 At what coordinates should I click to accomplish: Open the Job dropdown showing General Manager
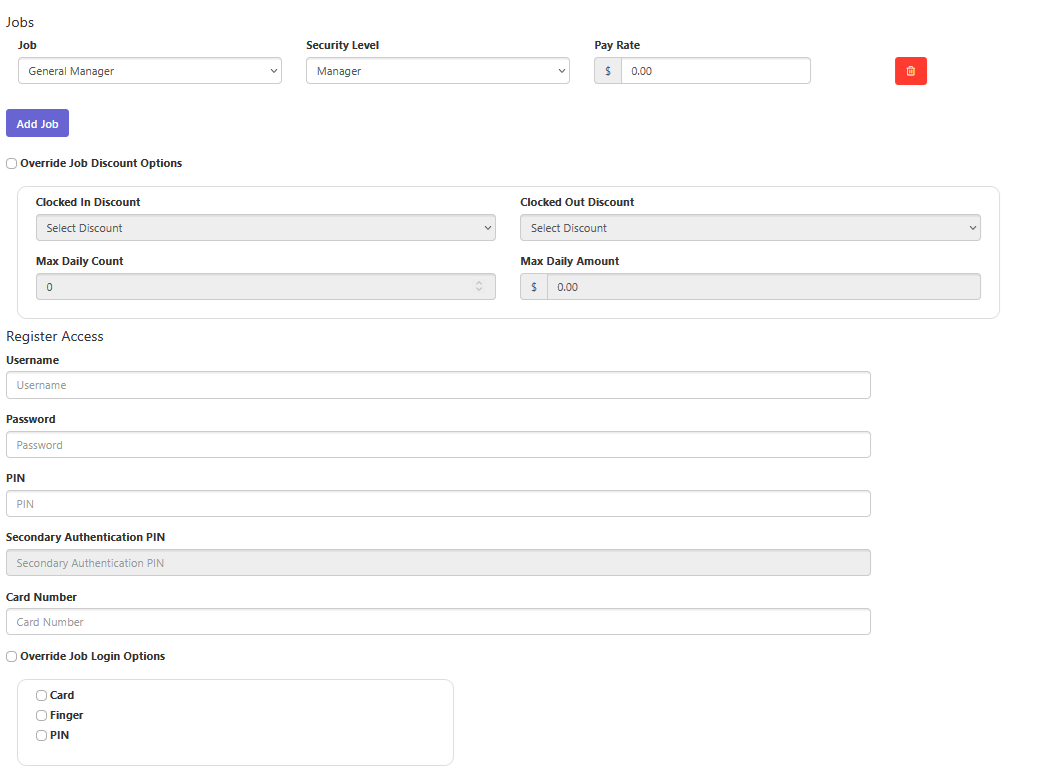pos(150,71)
